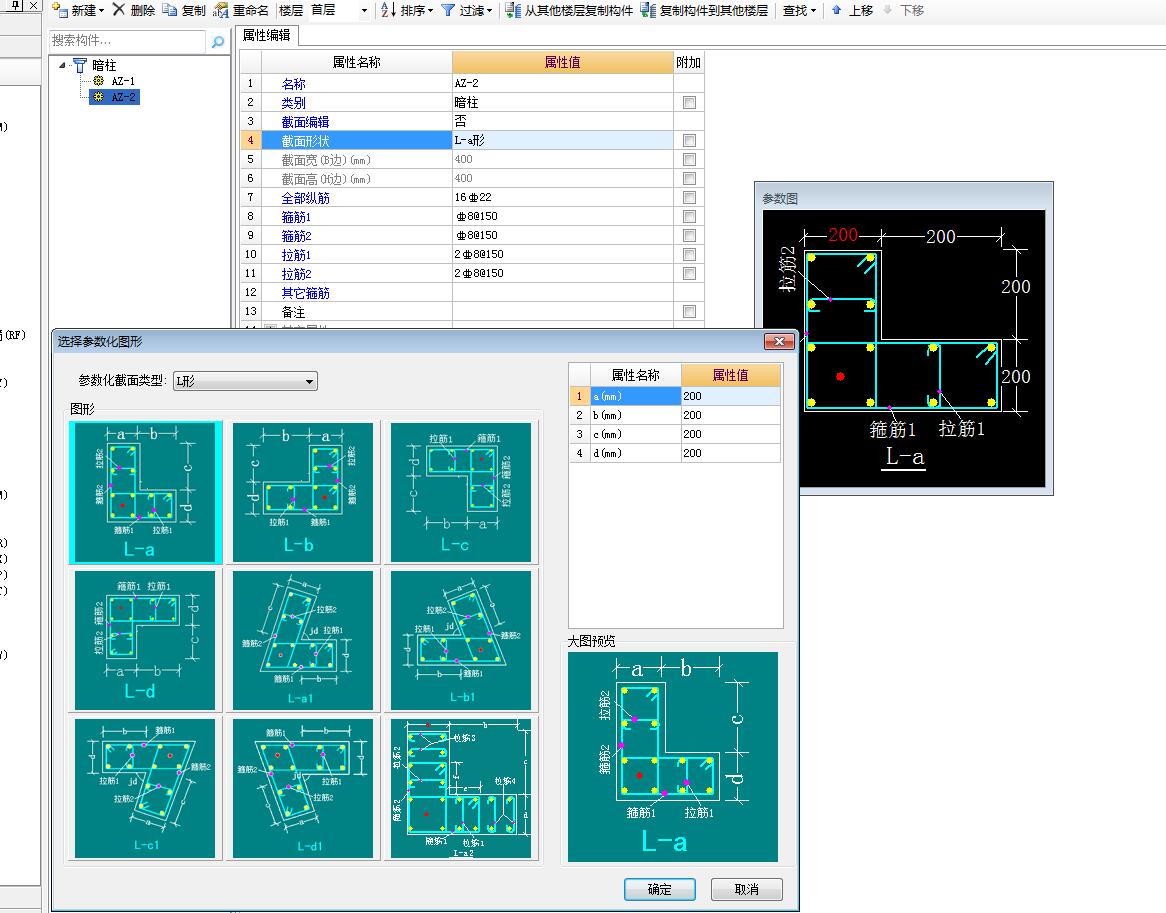Viewport: 1166px width, 913px height.
Task: Click the 上移 move up arrow
Action: (x=836, y=10)
